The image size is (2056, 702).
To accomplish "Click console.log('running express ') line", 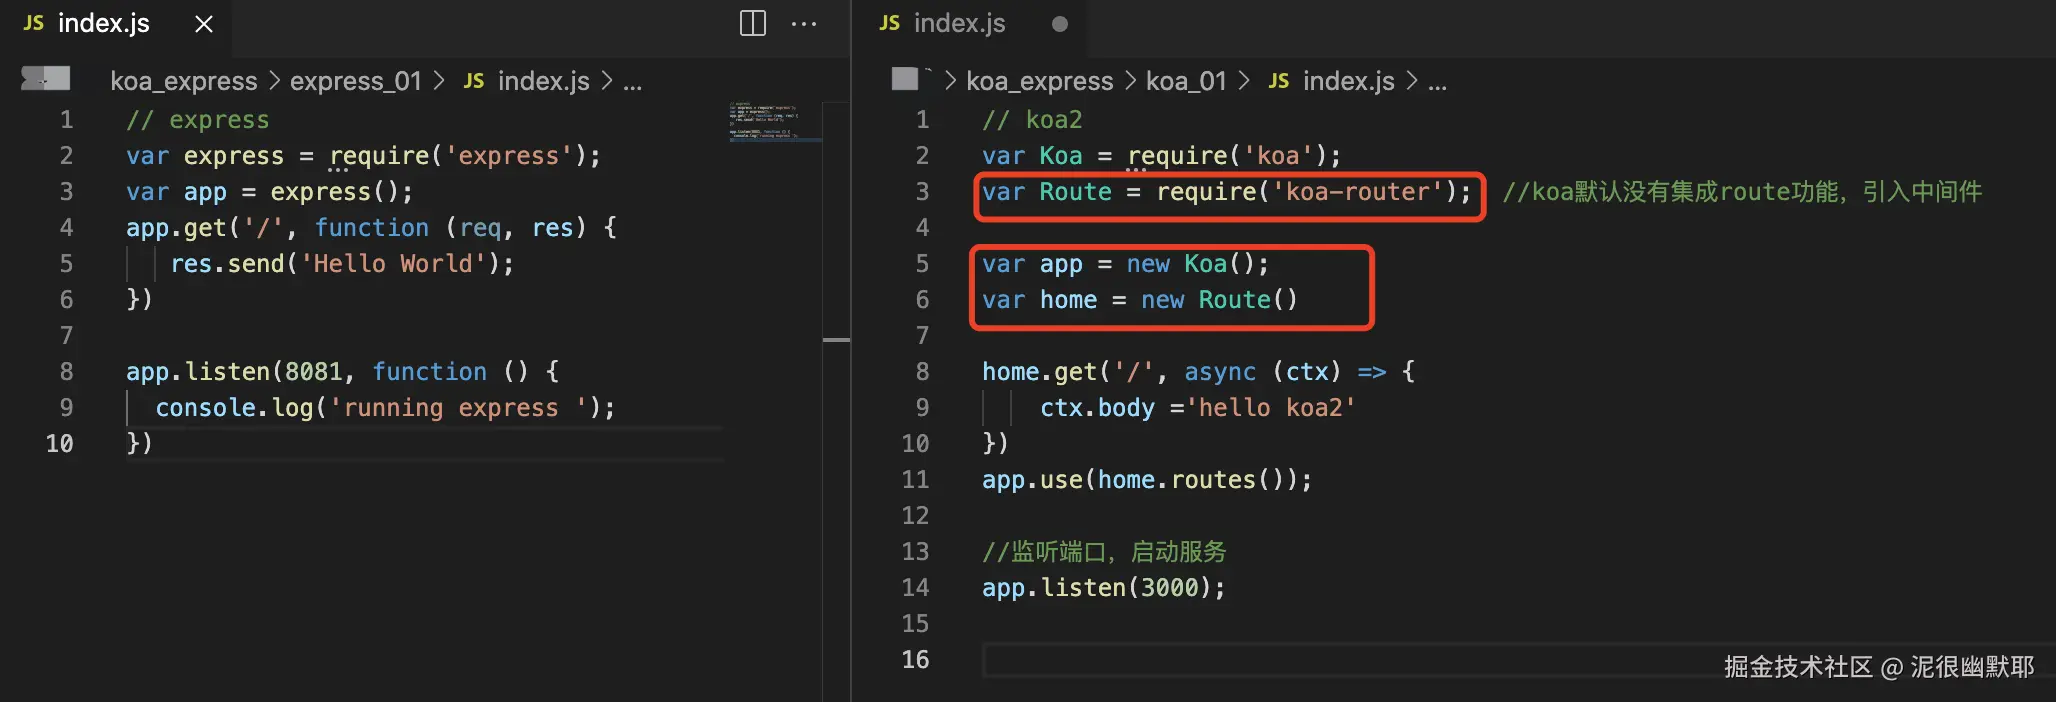I will [x=385, y=408].
